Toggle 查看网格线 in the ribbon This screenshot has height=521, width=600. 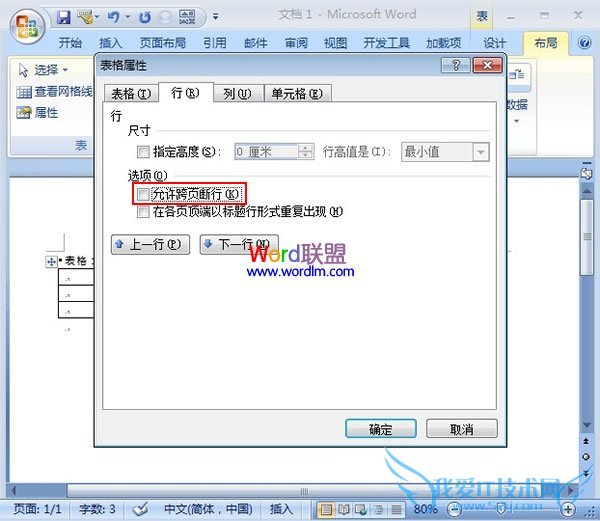[54, 91]
